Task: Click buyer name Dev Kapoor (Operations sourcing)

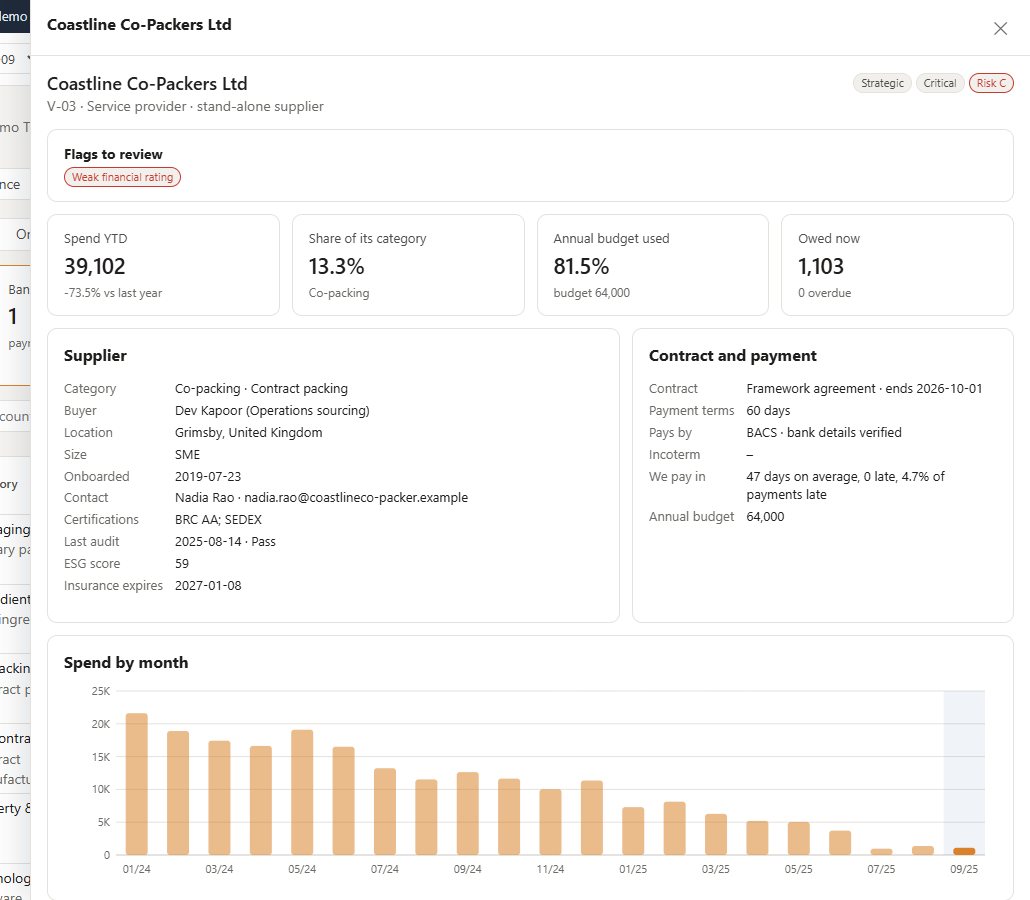Action: [272, 411]
